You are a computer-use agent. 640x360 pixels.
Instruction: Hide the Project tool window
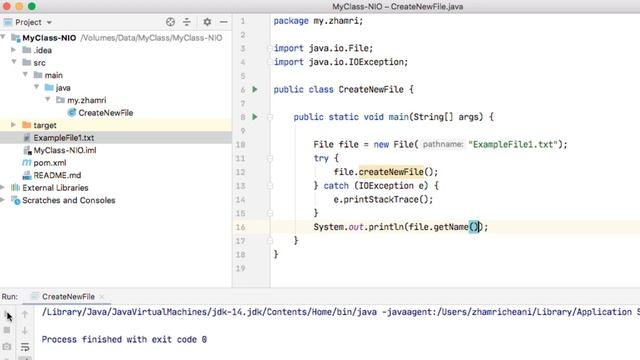pos(223,22)
